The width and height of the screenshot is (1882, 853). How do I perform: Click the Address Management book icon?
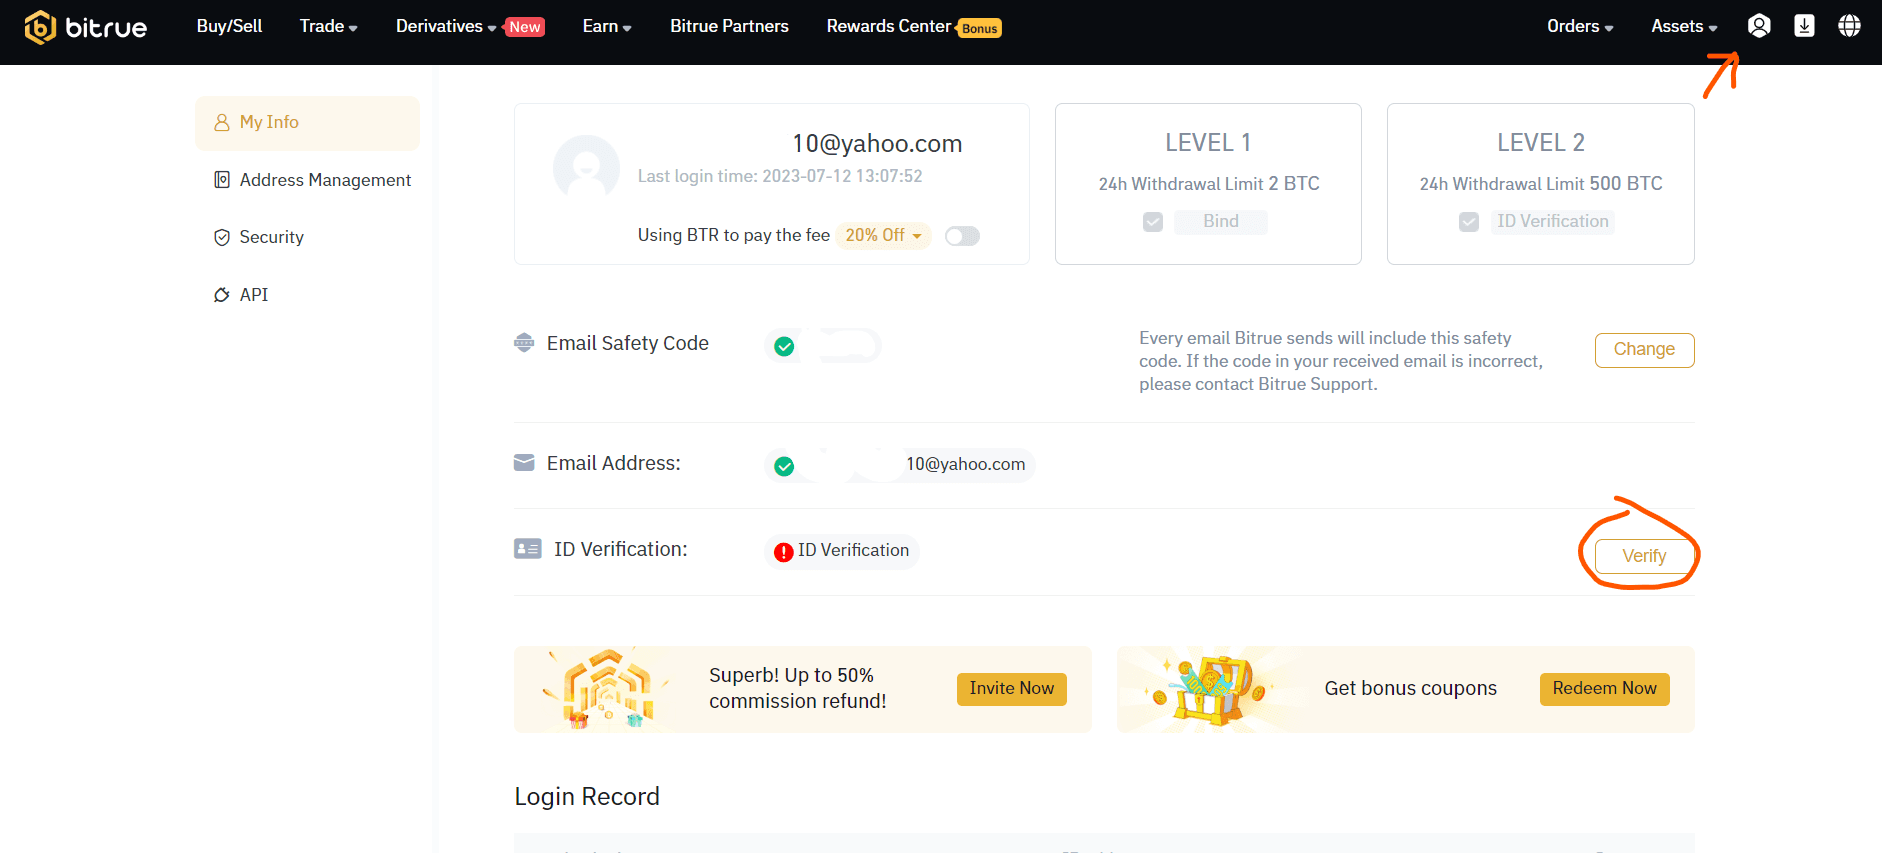[222, 180]
